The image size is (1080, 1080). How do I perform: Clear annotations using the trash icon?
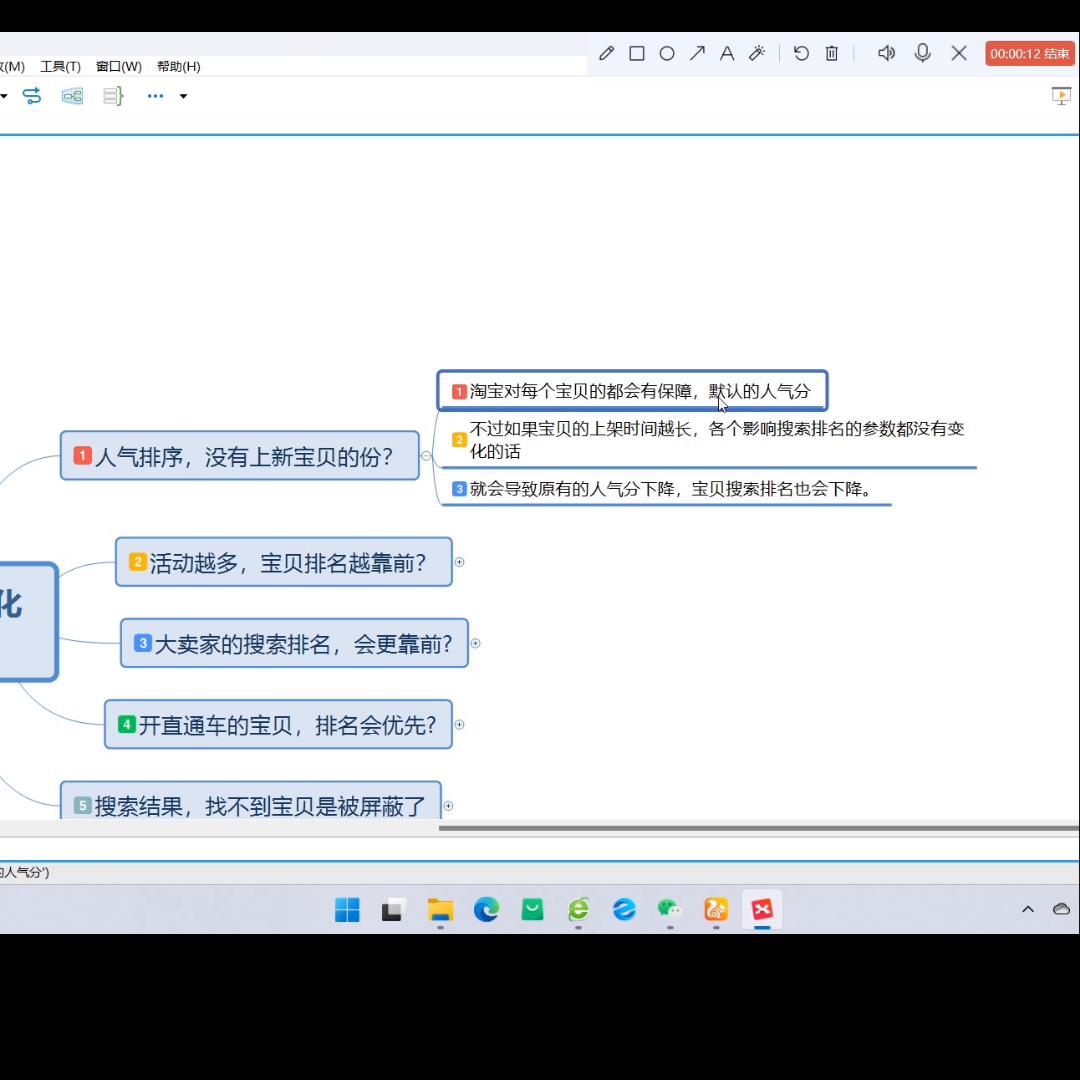point(831,53)
